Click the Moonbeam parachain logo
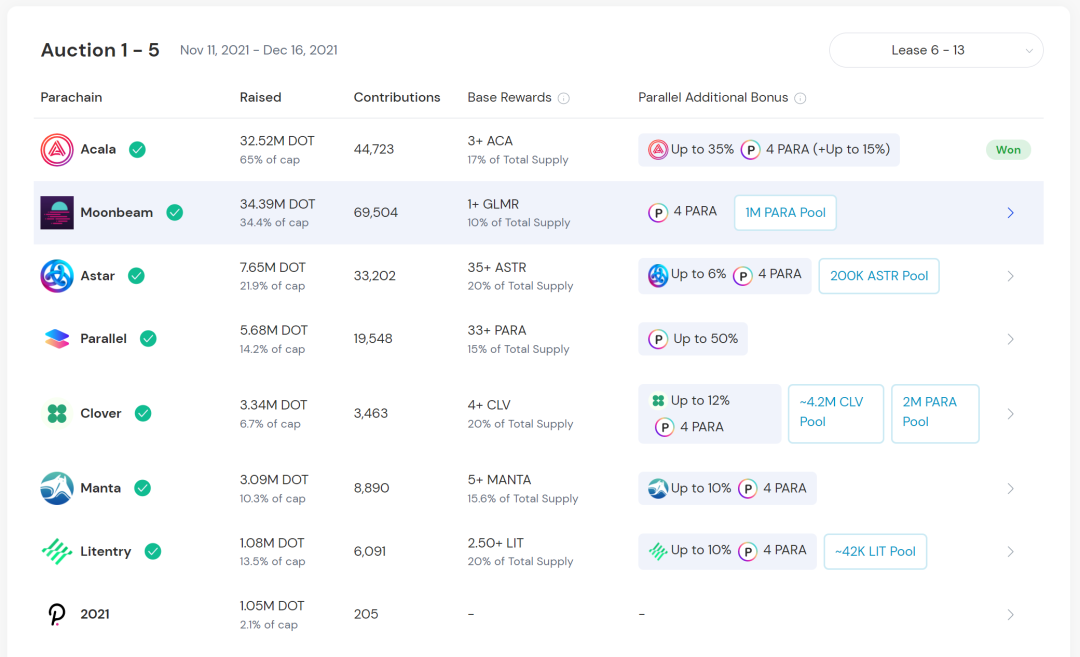Viewport: 1080px width, 657px height. click(56, 213)
